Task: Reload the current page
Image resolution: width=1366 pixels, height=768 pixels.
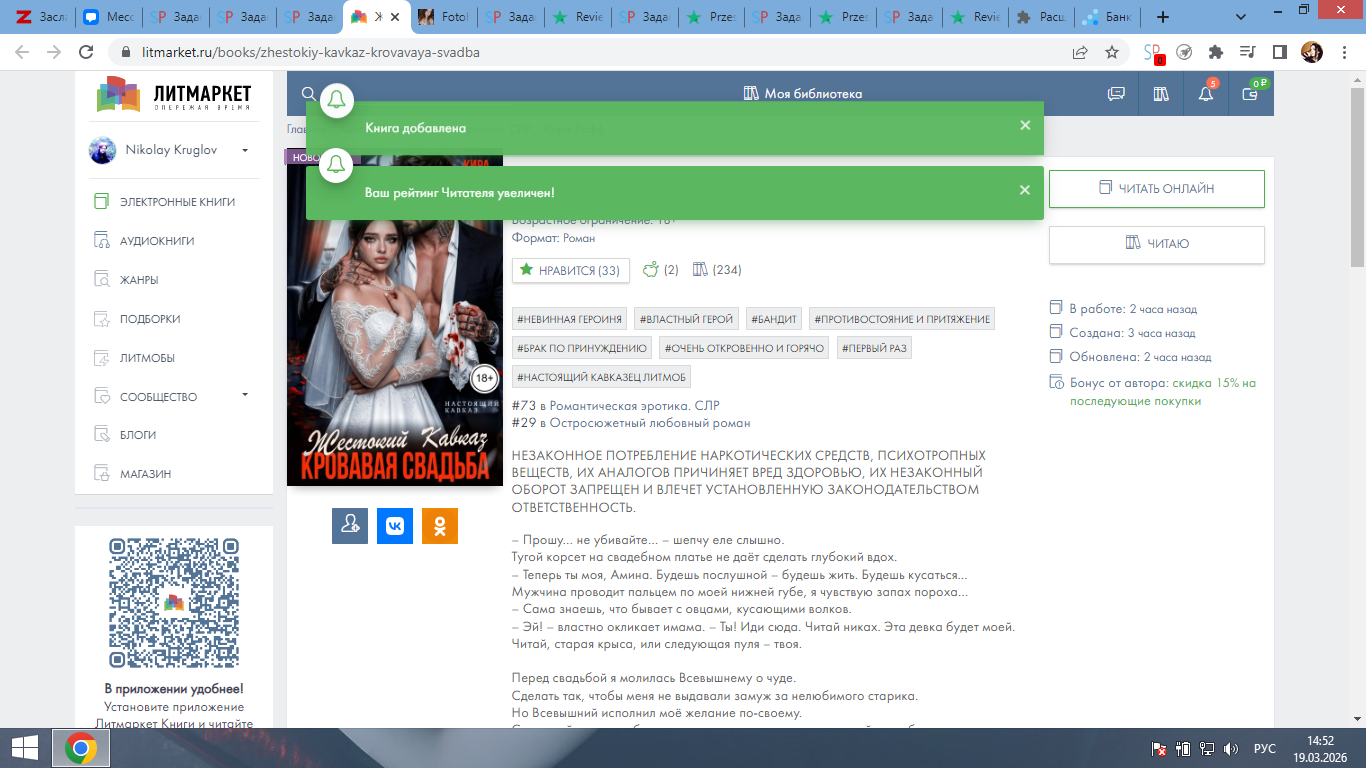Action: click(85, 52)
